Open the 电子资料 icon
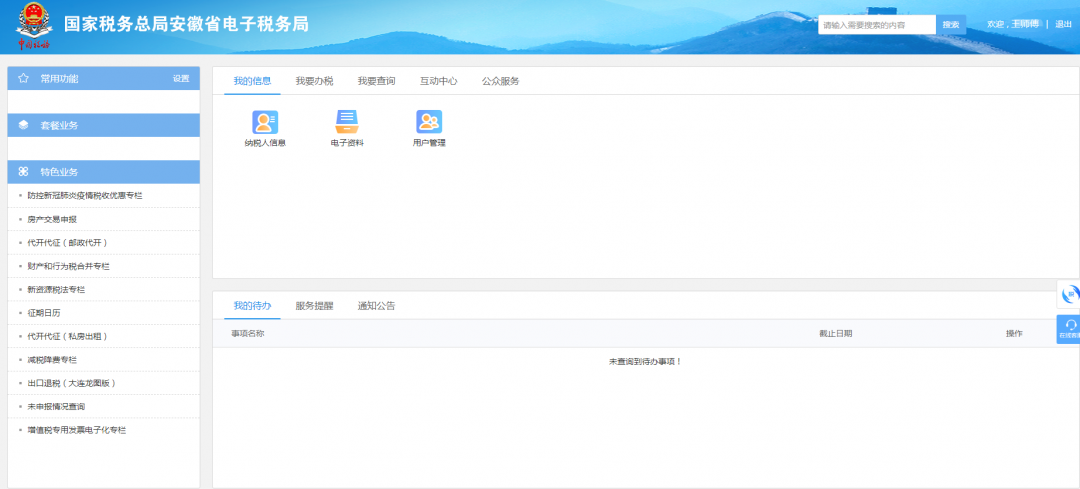The height and width of the screenshot is (489, 1080). (x=346, y=122)
